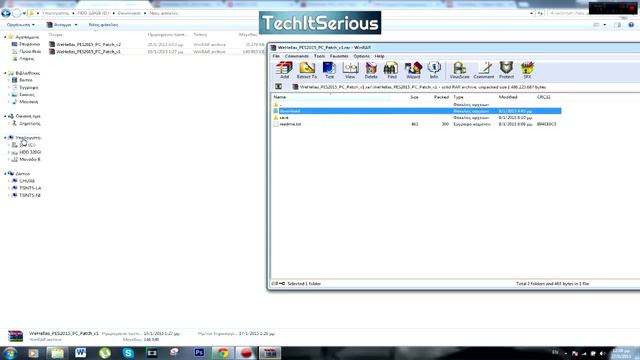This screenshot has width=640, height=360.
Task: Open the Comment tool
Action: (x=484, y=70)
